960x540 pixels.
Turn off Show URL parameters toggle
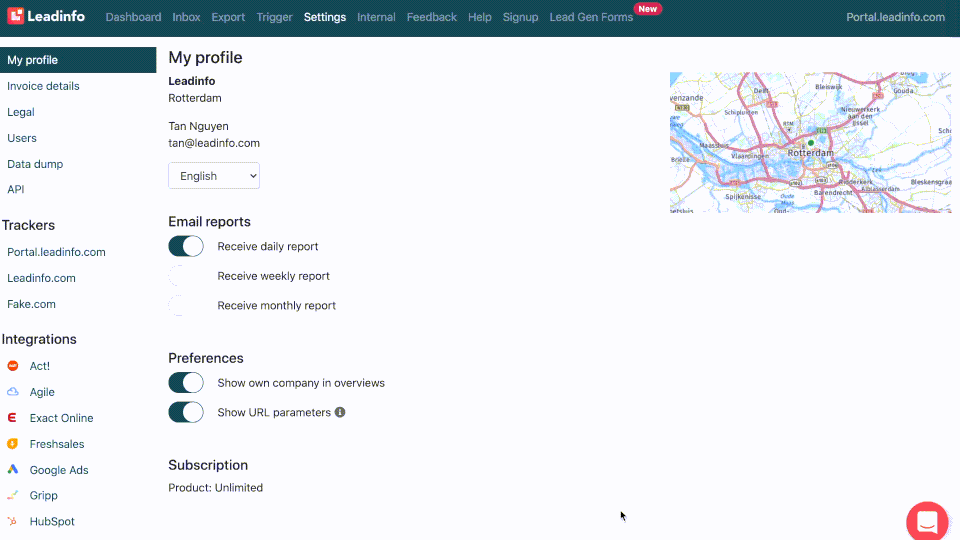[x=186, y=412]
